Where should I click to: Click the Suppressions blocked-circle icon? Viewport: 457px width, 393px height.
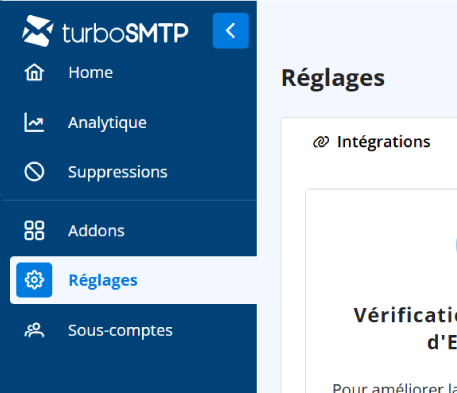pos(34,172)
